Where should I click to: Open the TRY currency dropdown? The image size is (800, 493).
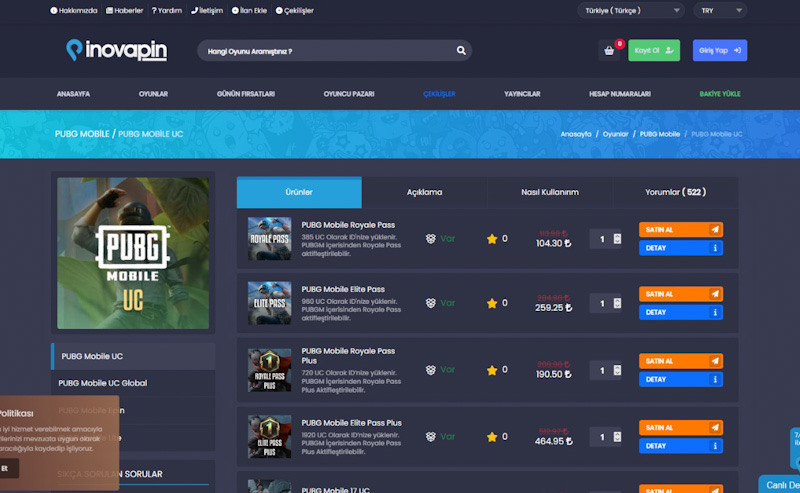(720, 10)
